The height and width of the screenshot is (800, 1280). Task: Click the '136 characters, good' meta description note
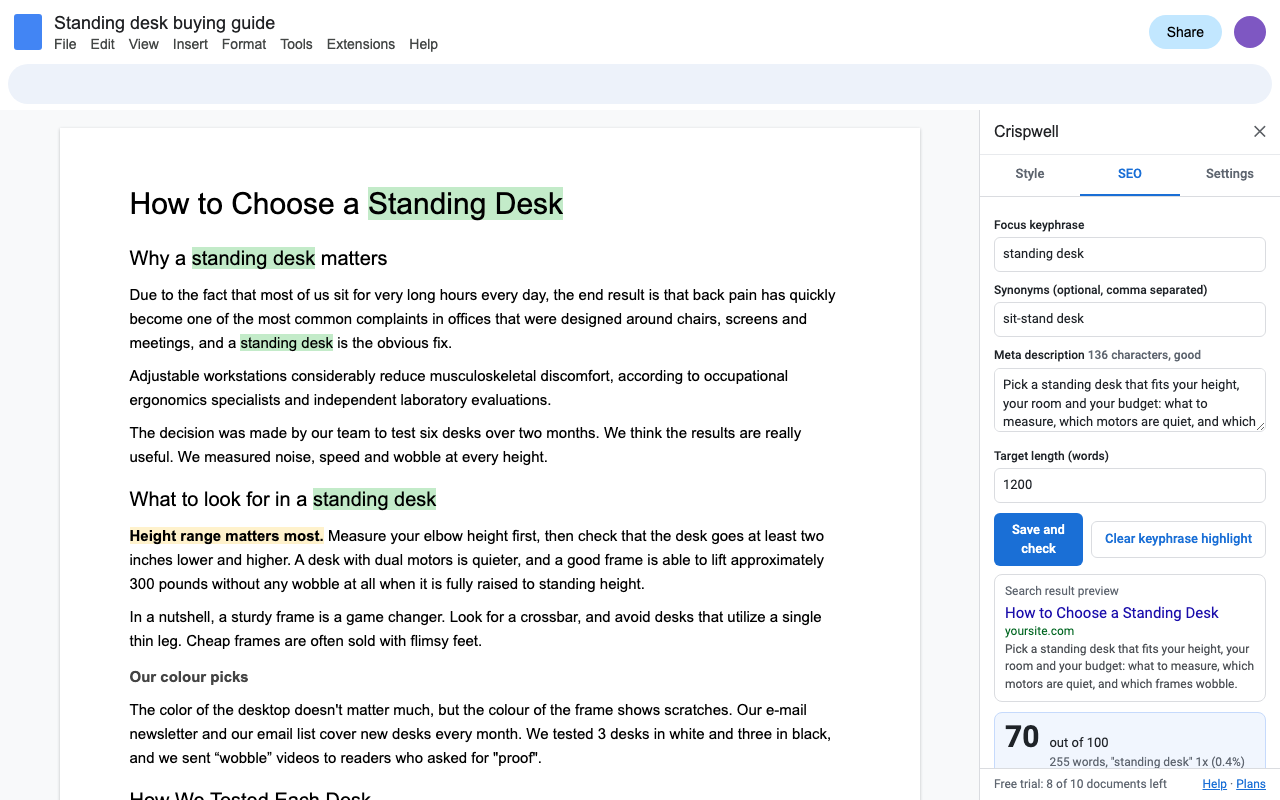[1144, 355]
